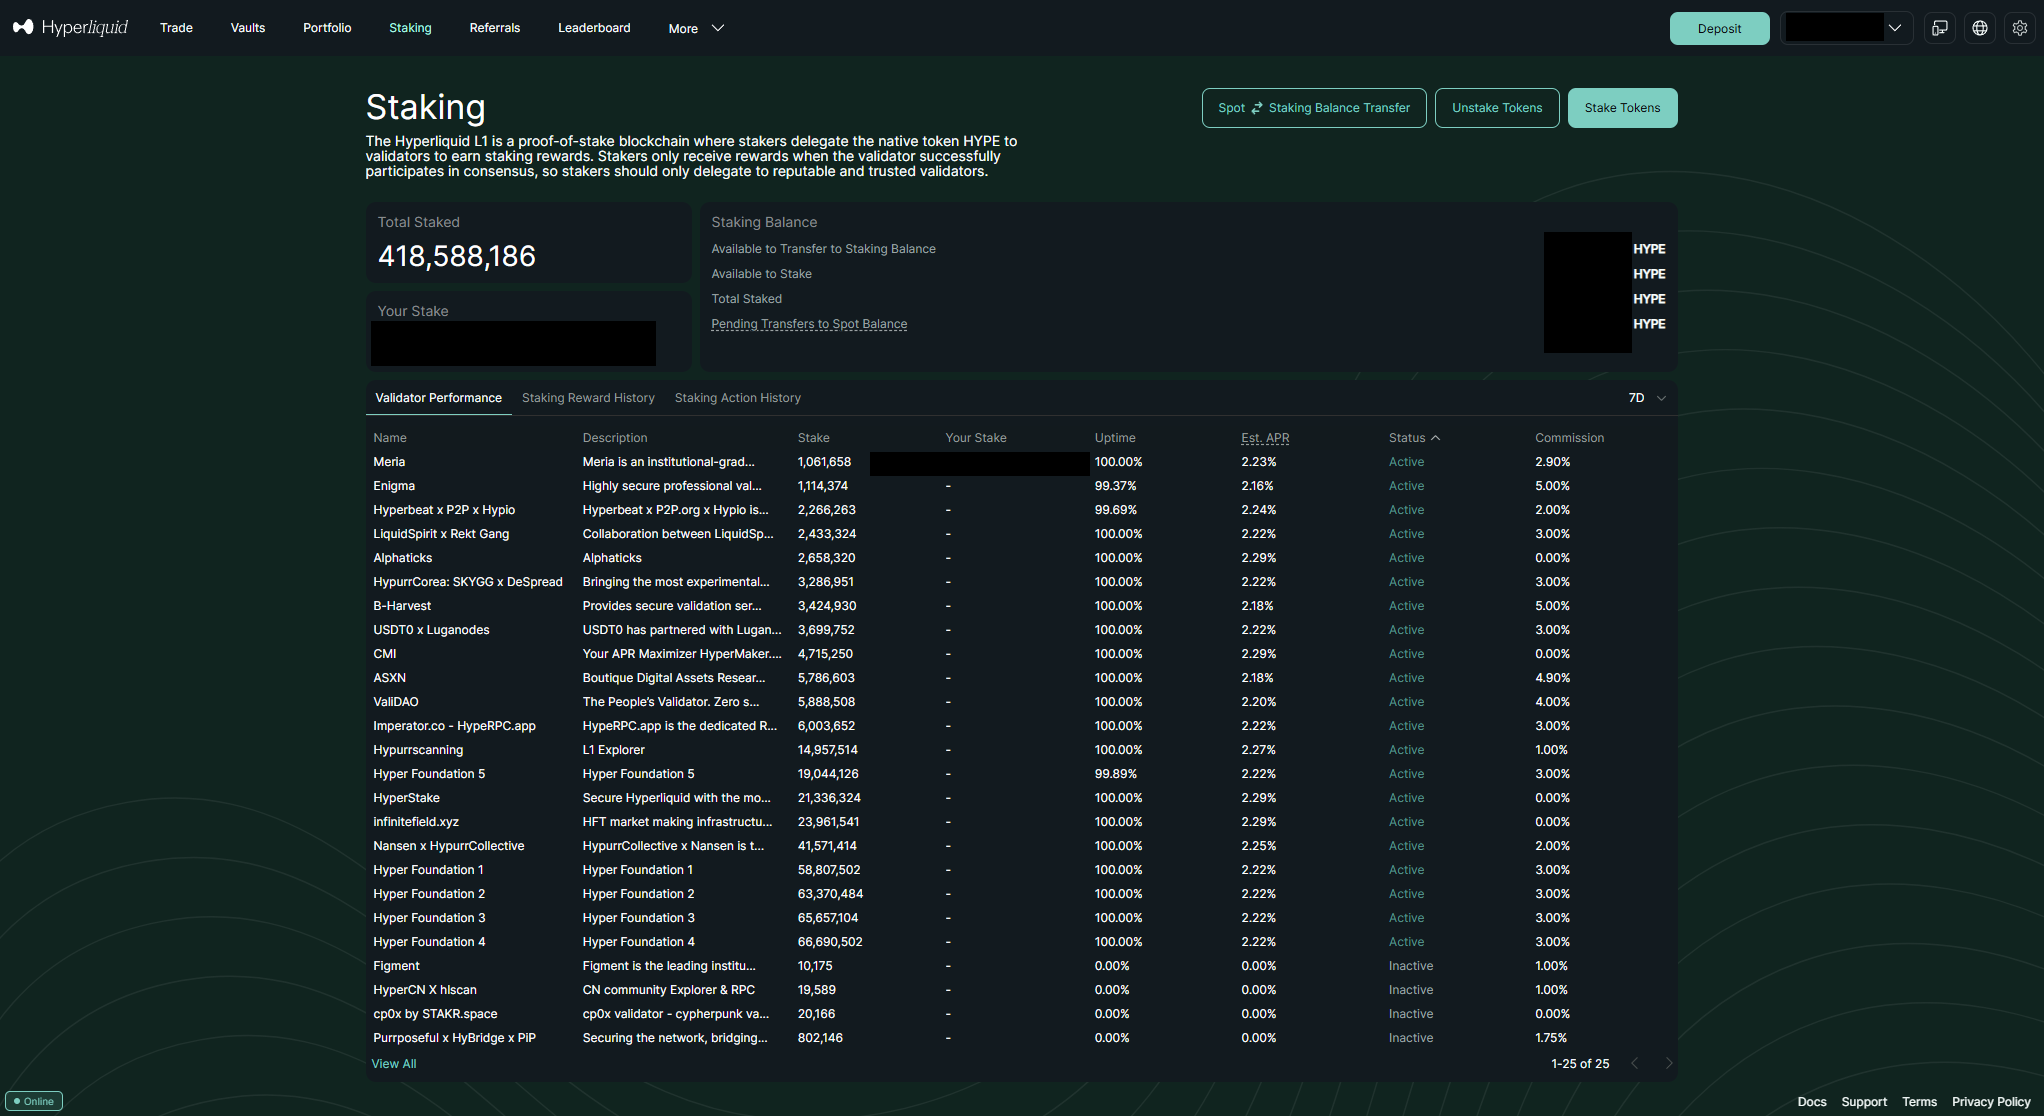The height and width of the screenshot is (1116, 2044).
Task: Select the B-Harvest validator
Action: pyautogui.click(x=402, y=606)
